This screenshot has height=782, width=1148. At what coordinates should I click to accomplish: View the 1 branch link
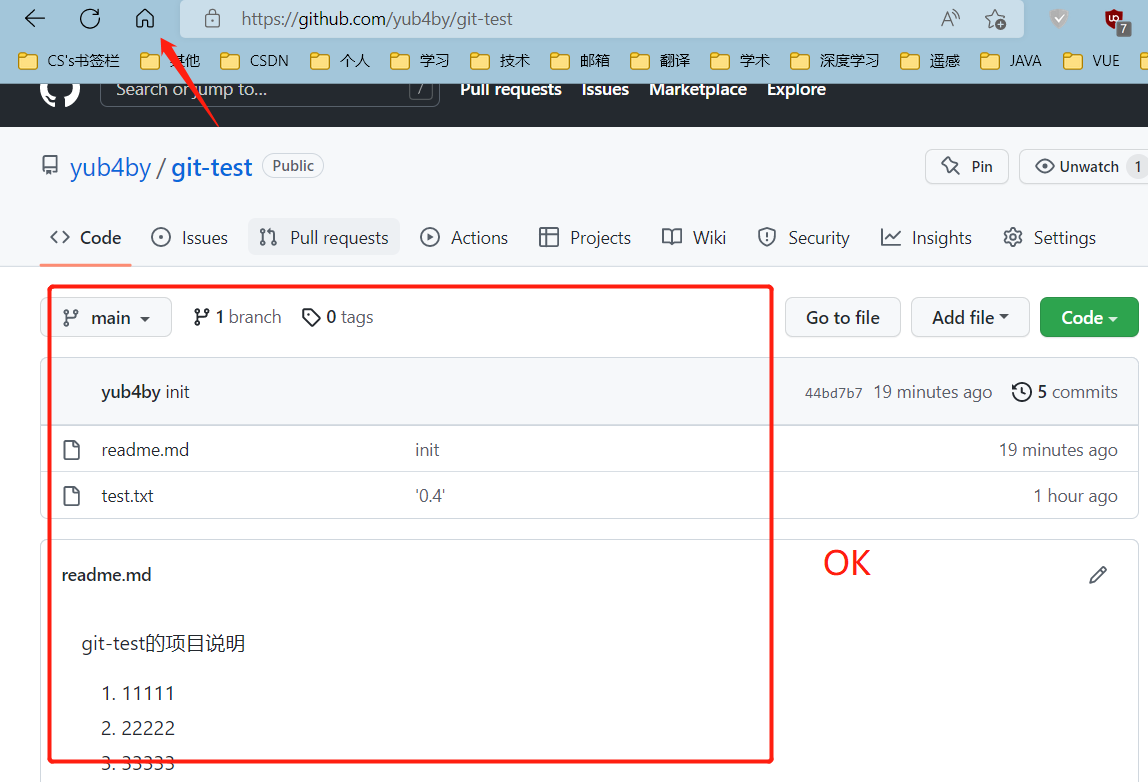(x=237, y=317)
